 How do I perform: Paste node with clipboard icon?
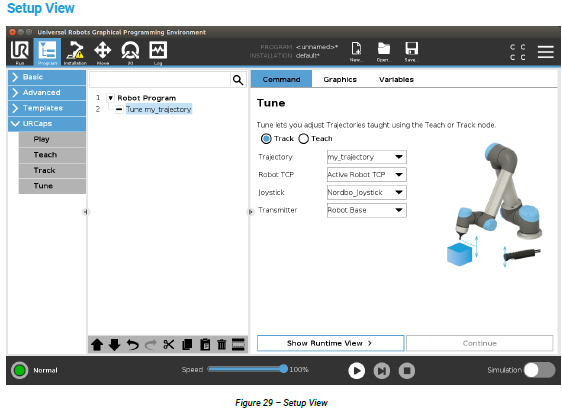pyautogui.click(x=205, y=345)
